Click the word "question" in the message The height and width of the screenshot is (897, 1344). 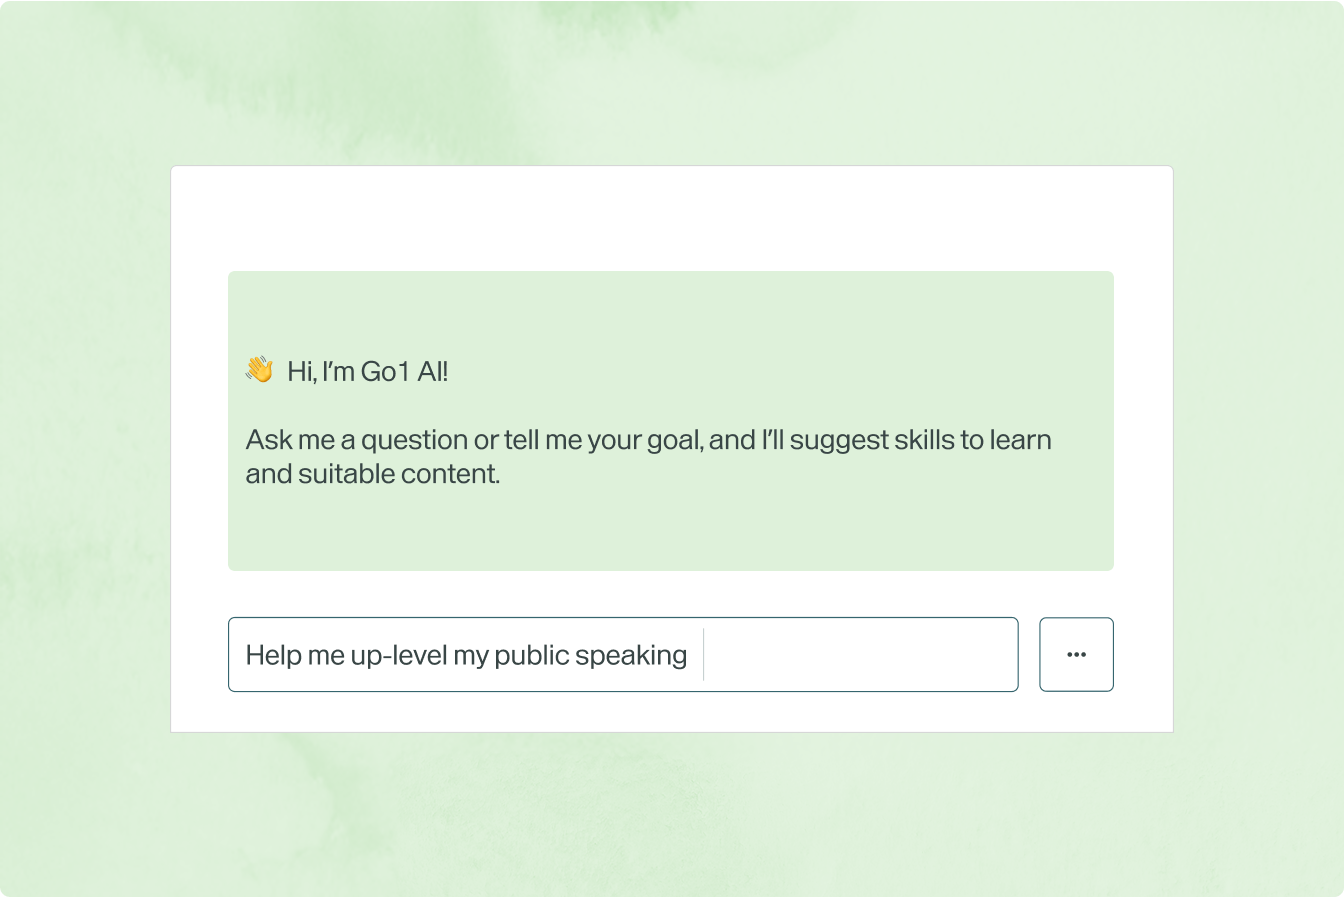tap(415, 440)
